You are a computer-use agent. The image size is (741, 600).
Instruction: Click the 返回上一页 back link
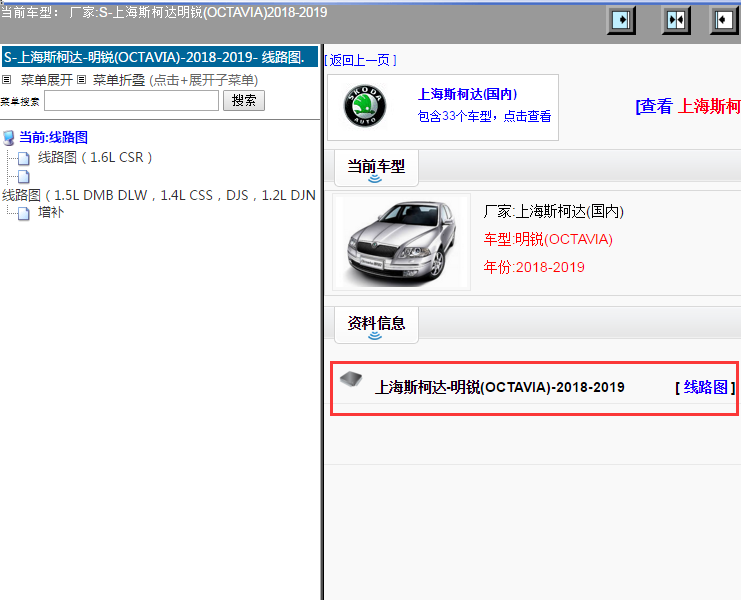[360, 60]
